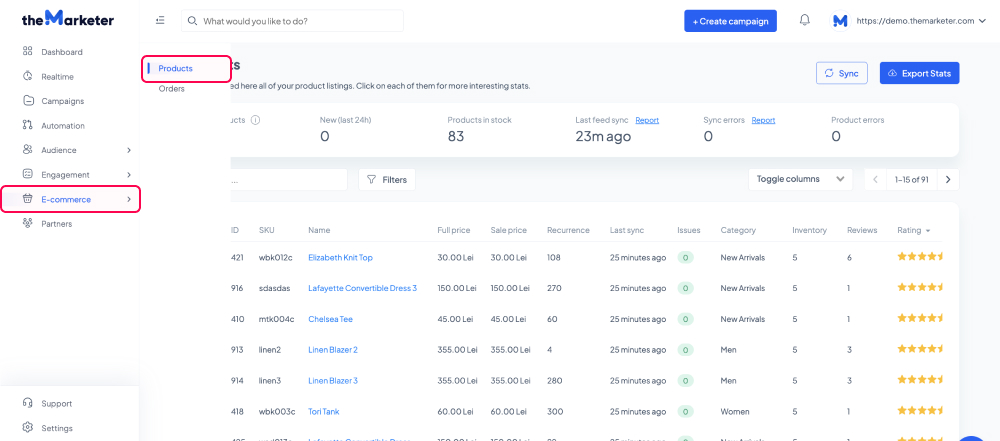Viewport: 1000px width, 441px height.
Task: Open Lafayette Convertible Dress 3 product
Action: [x=362, y=288]
